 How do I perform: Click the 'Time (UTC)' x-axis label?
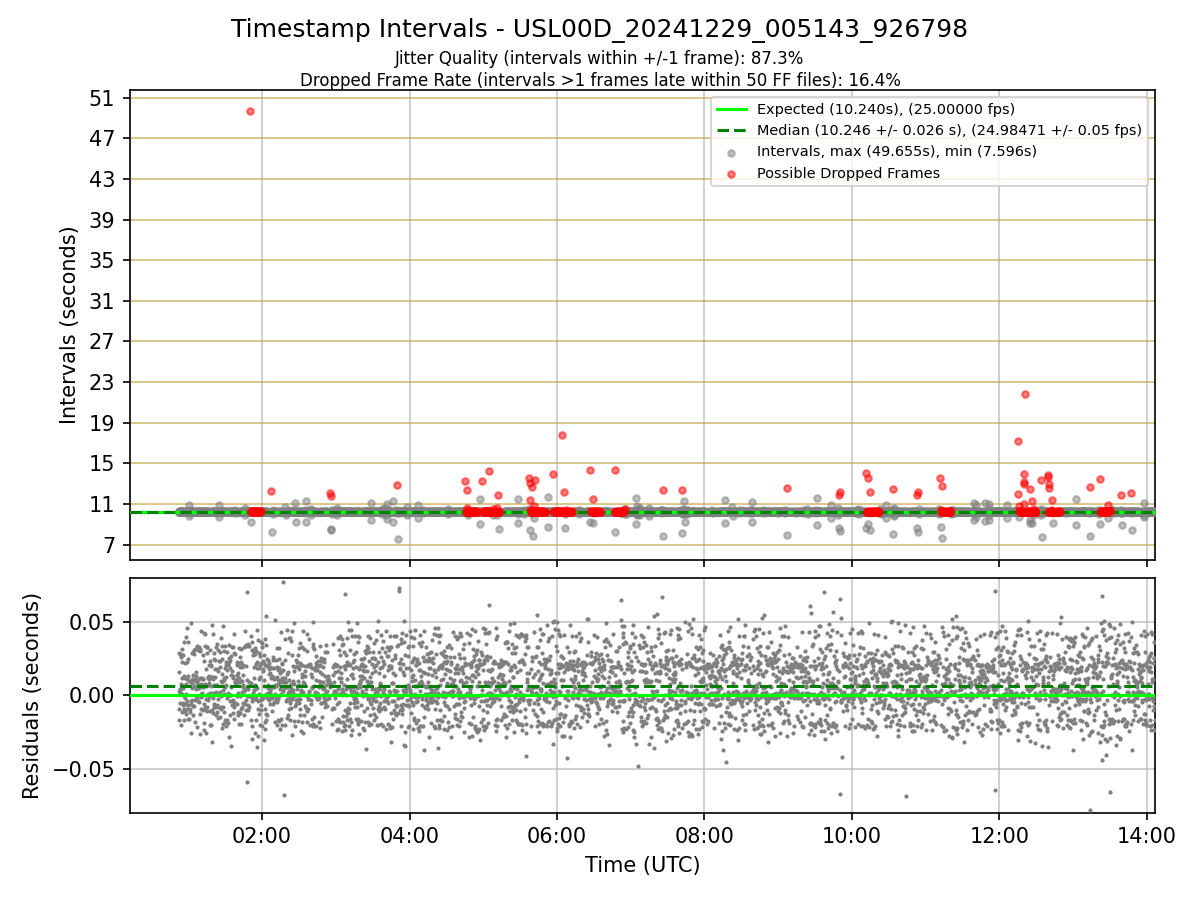click(642, 865)
